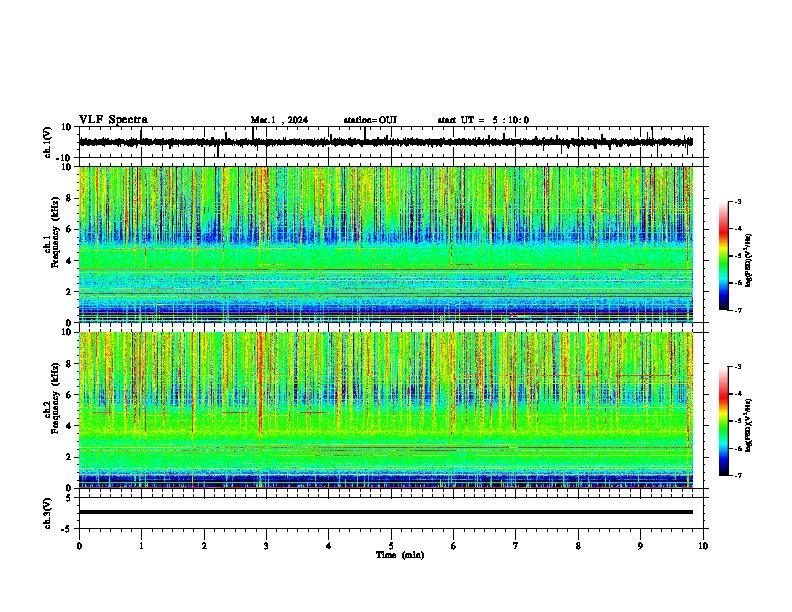Image resolution: width=792 pixels, height=612 pixels.
Task: Click the "ch.3(V)" axis label
Action: [48, 513]
